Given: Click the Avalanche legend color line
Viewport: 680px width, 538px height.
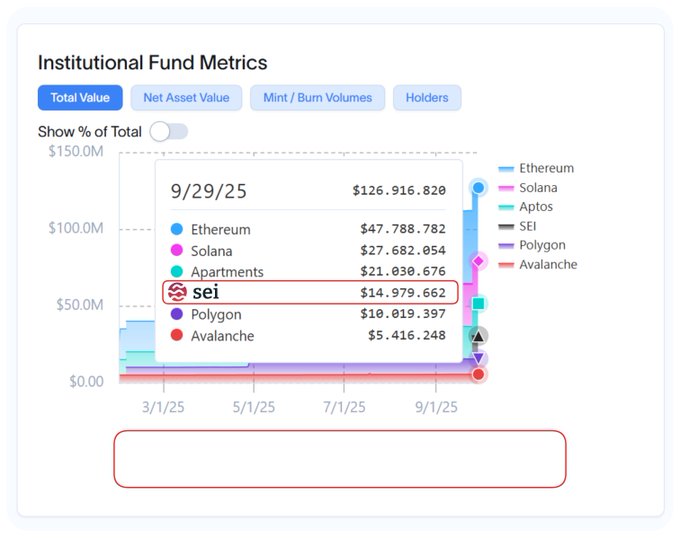Looking at the screenshot, I should coord(506,265).
